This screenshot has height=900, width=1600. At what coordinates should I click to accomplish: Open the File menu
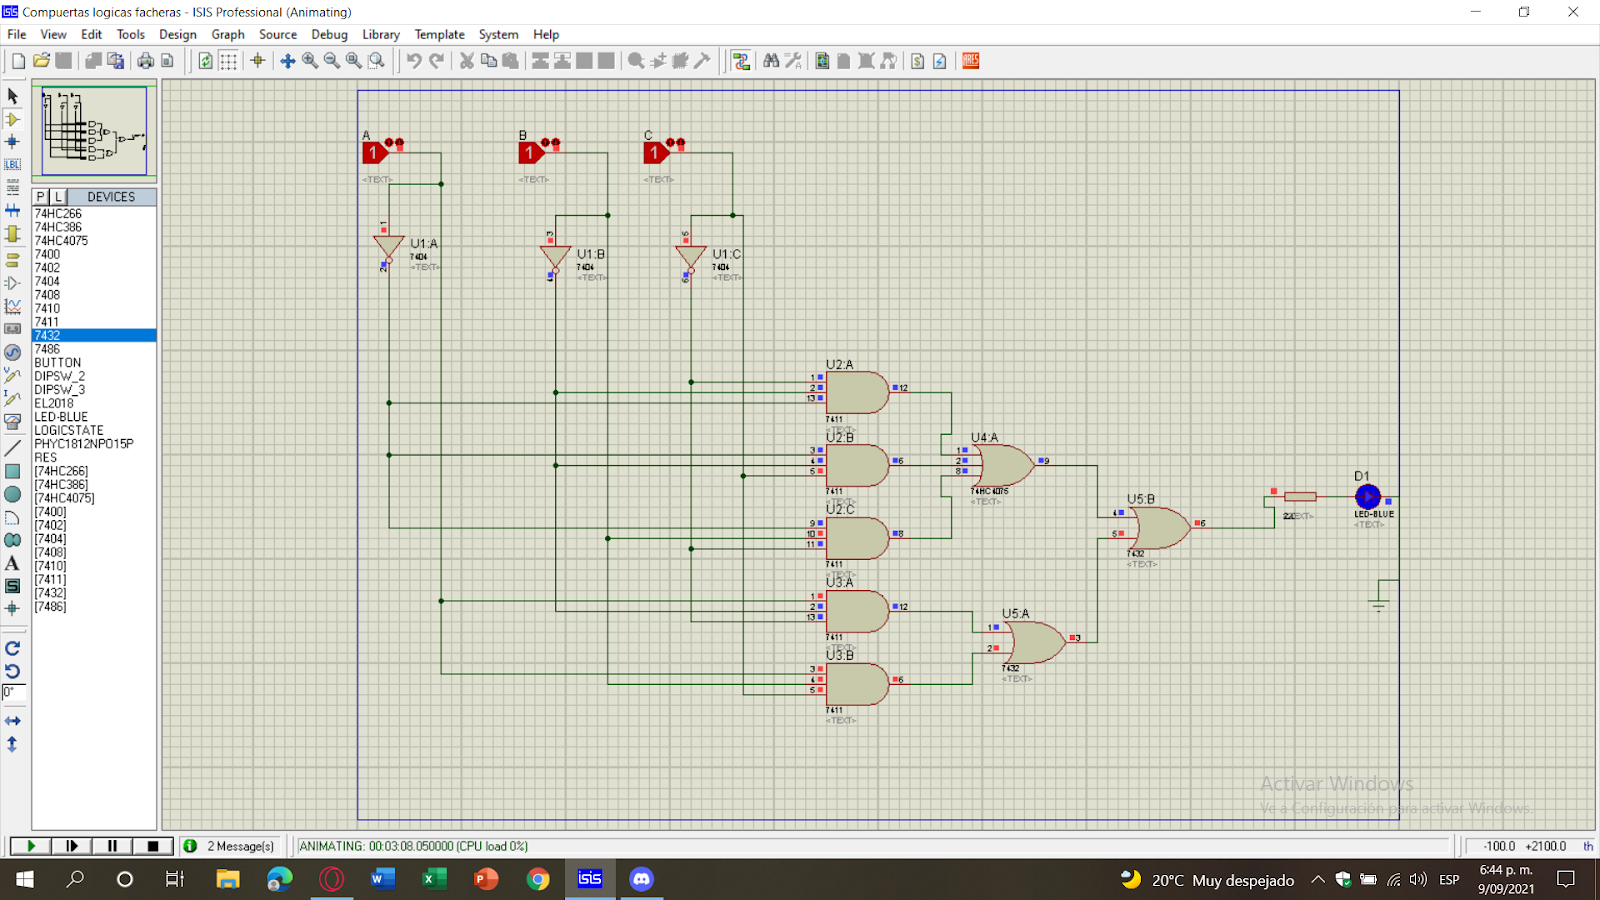tap(17, 34)
